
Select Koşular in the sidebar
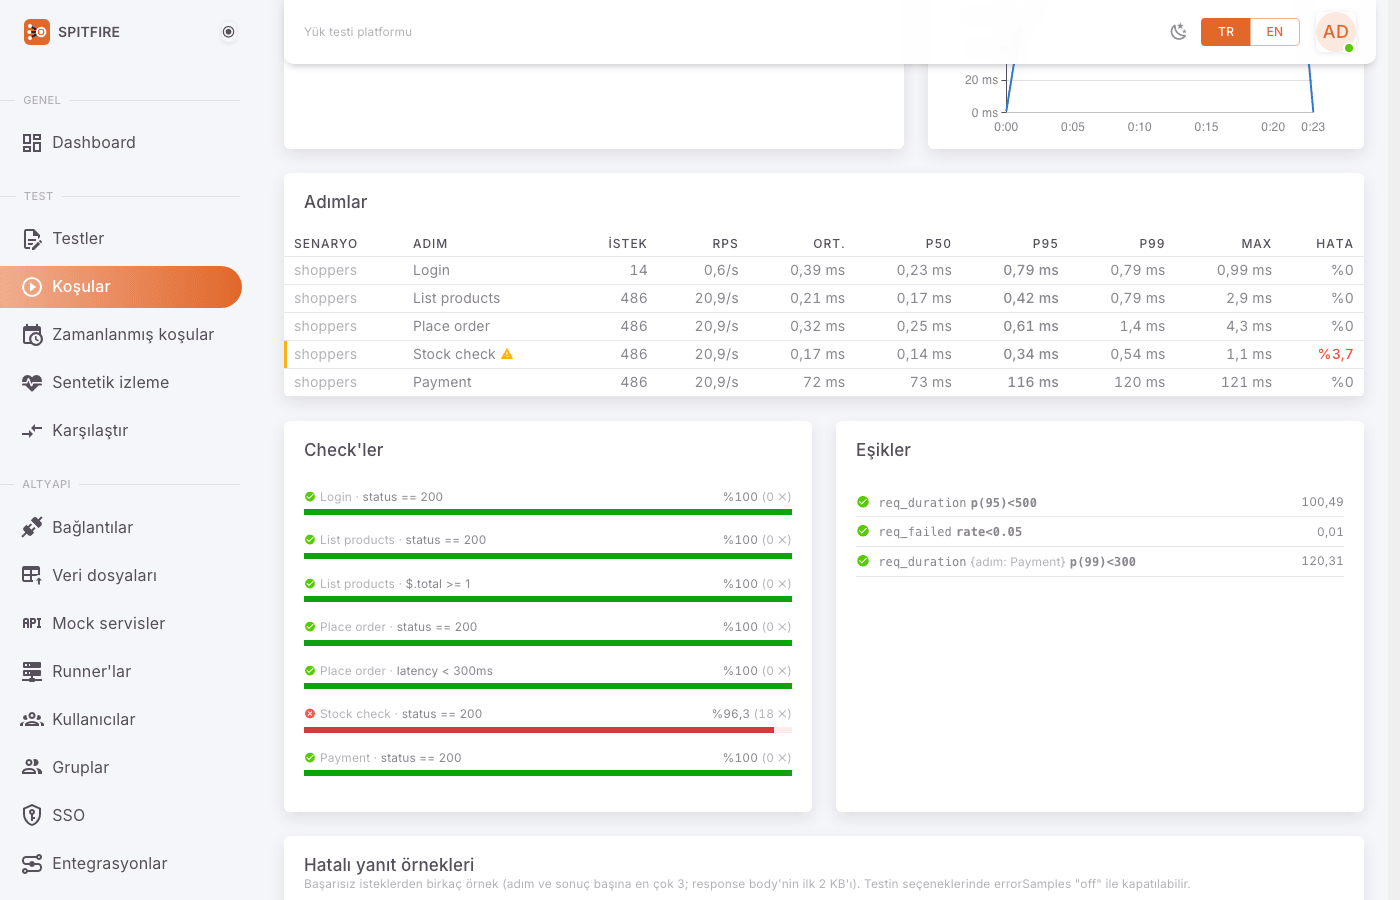(x=121, y=286)
